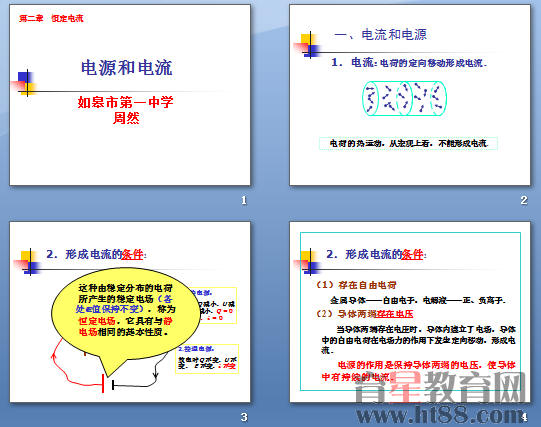
Task: Click the cylinder conductor diagram on slide 2
Action: point(404,98)
